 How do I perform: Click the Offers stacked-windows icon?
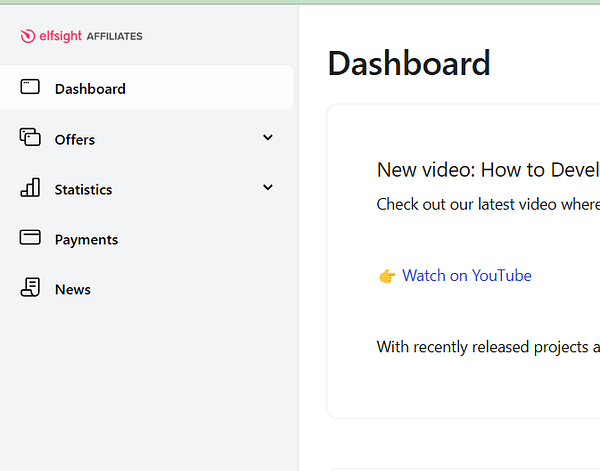tap(30, 137)
